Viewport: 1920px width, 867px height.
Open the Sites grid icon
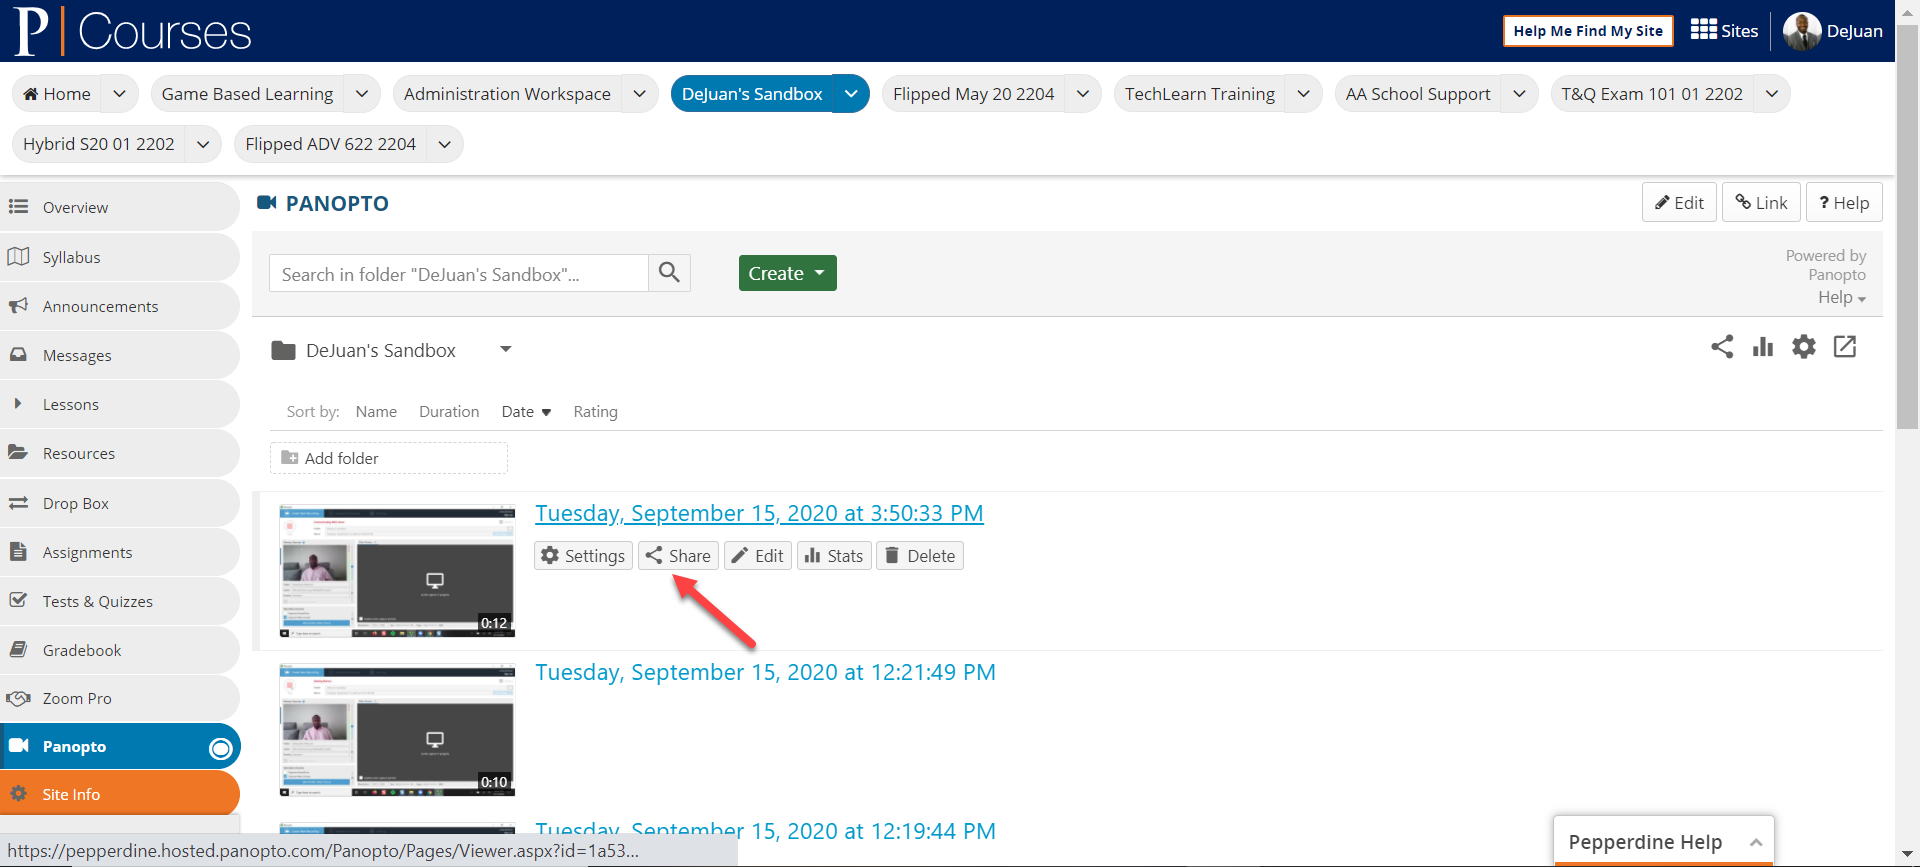pos(1703,30)
